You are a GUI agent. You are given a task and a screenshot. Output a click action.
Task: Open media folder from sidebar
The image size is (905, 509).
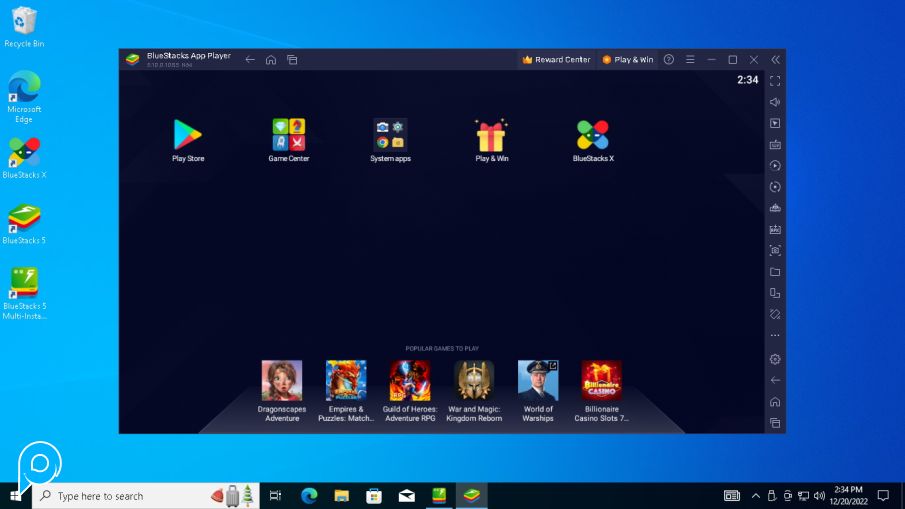pyautogui.click(x=775, y=272)
